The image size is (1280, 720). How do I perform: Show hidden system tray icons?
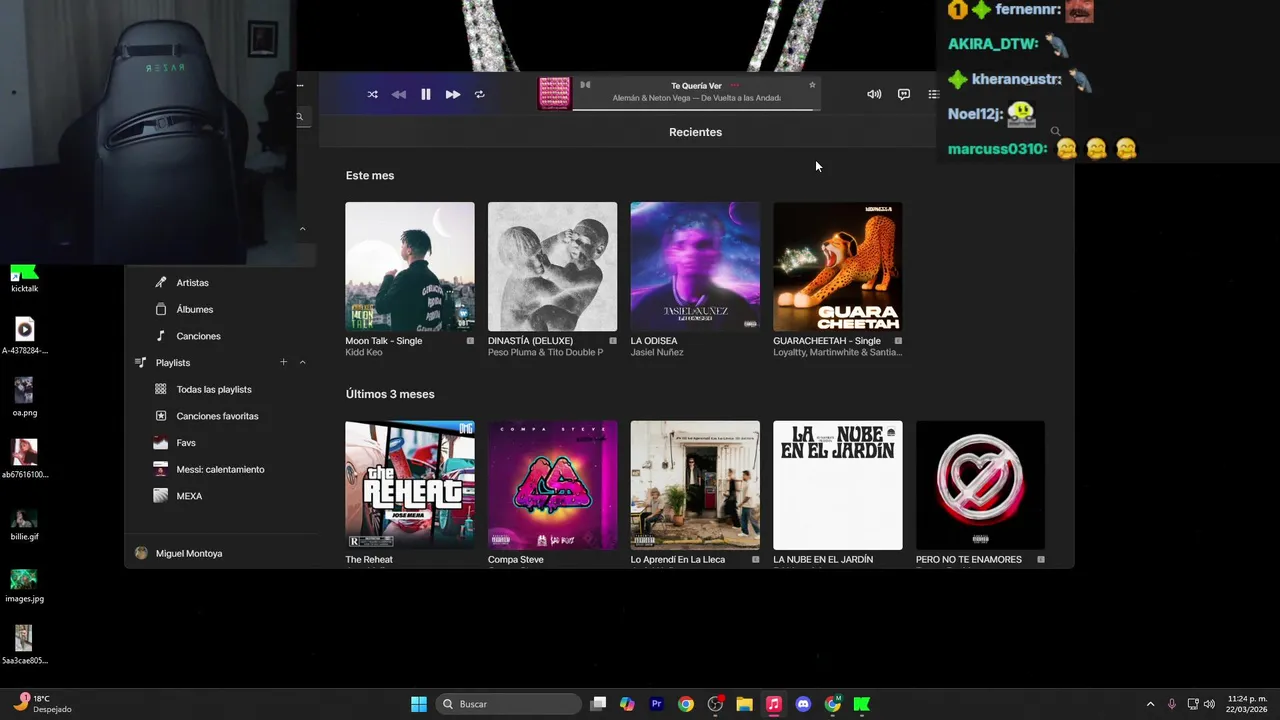coord(1150,704)
